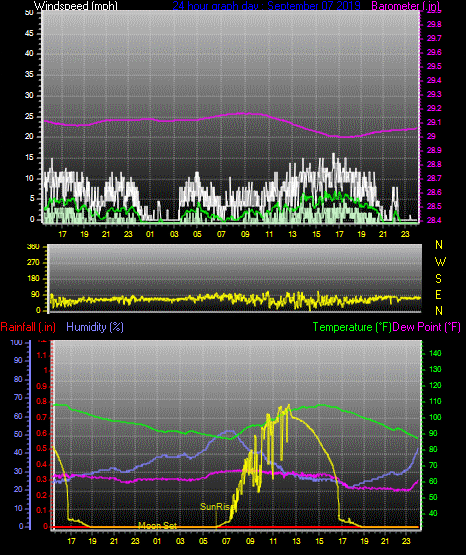Click rainfall axis value "1.1"
Screen dimensions: 466x555
click(x=42, y=355)
